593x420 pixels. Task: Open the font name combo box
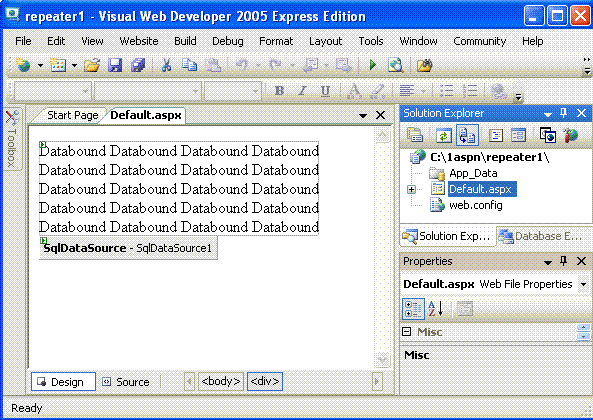147,91
